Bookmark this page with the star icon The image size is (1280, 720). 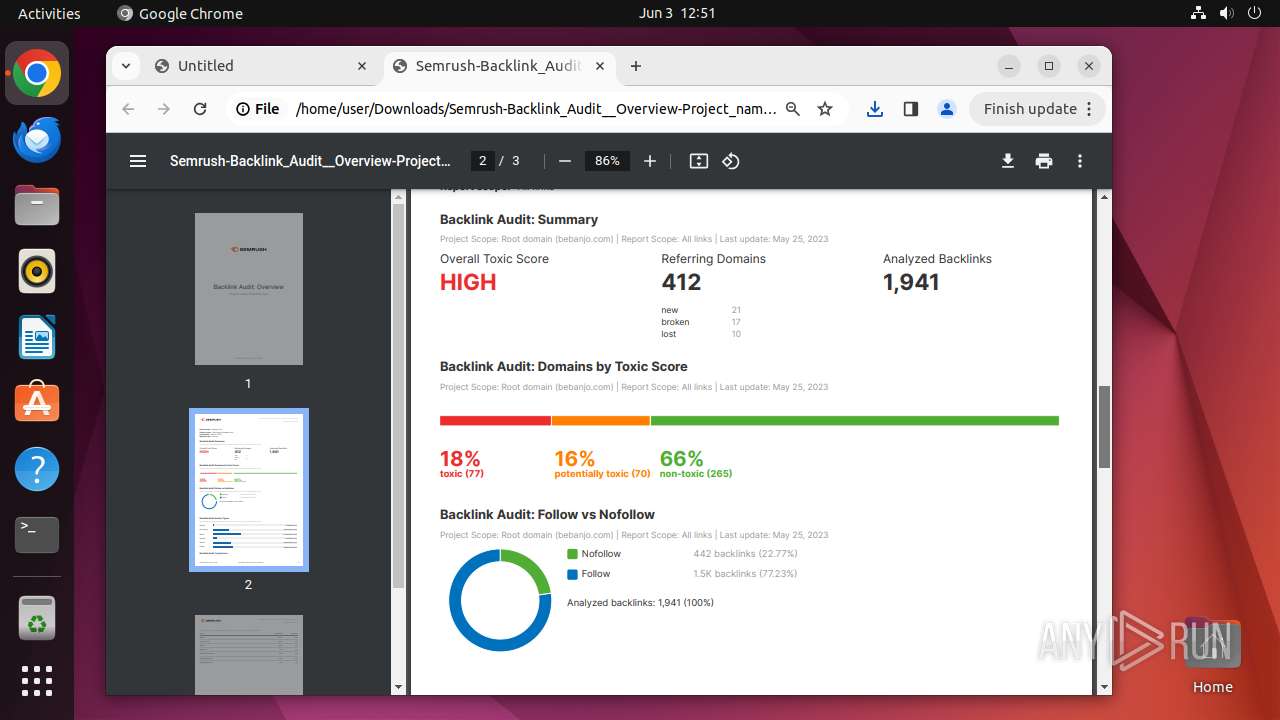(x=825, y=109)
